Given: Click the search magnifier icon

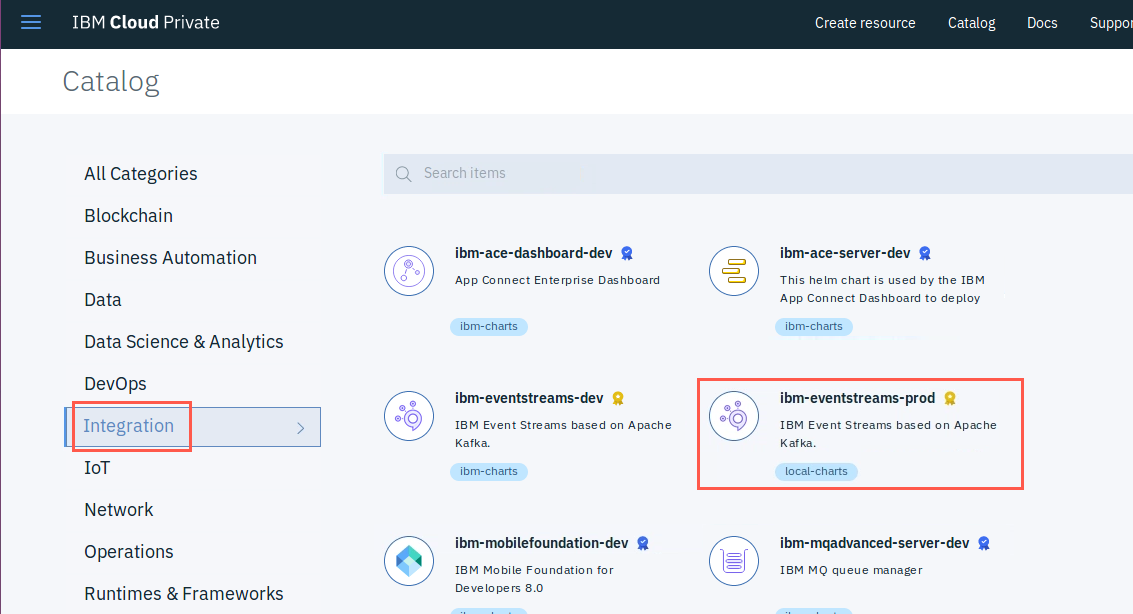Looking at the screenshot, I should tap(404, 174).
